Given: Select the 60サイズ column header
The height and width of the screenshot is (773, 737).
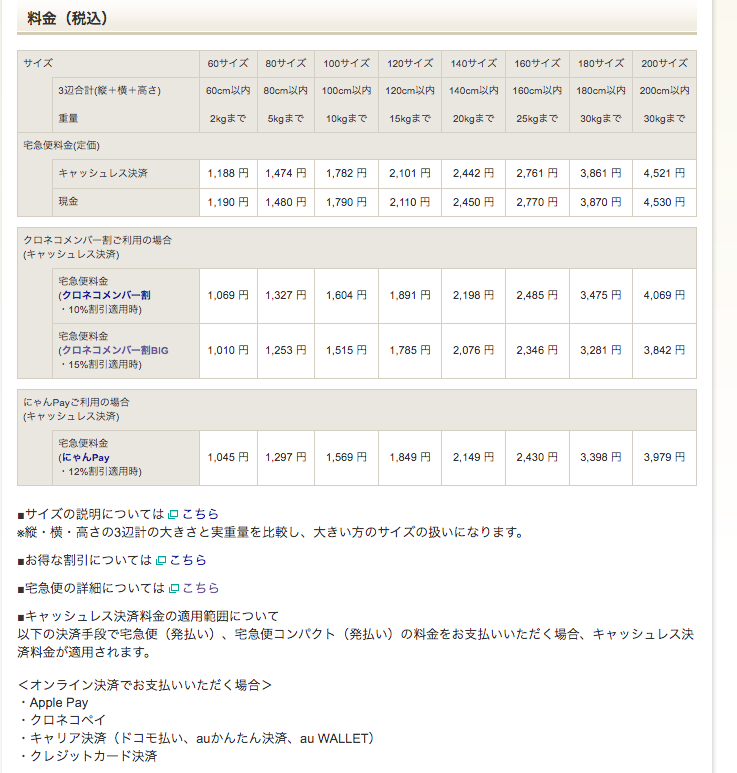Looking at the screenshot, I should click(228, 64).
